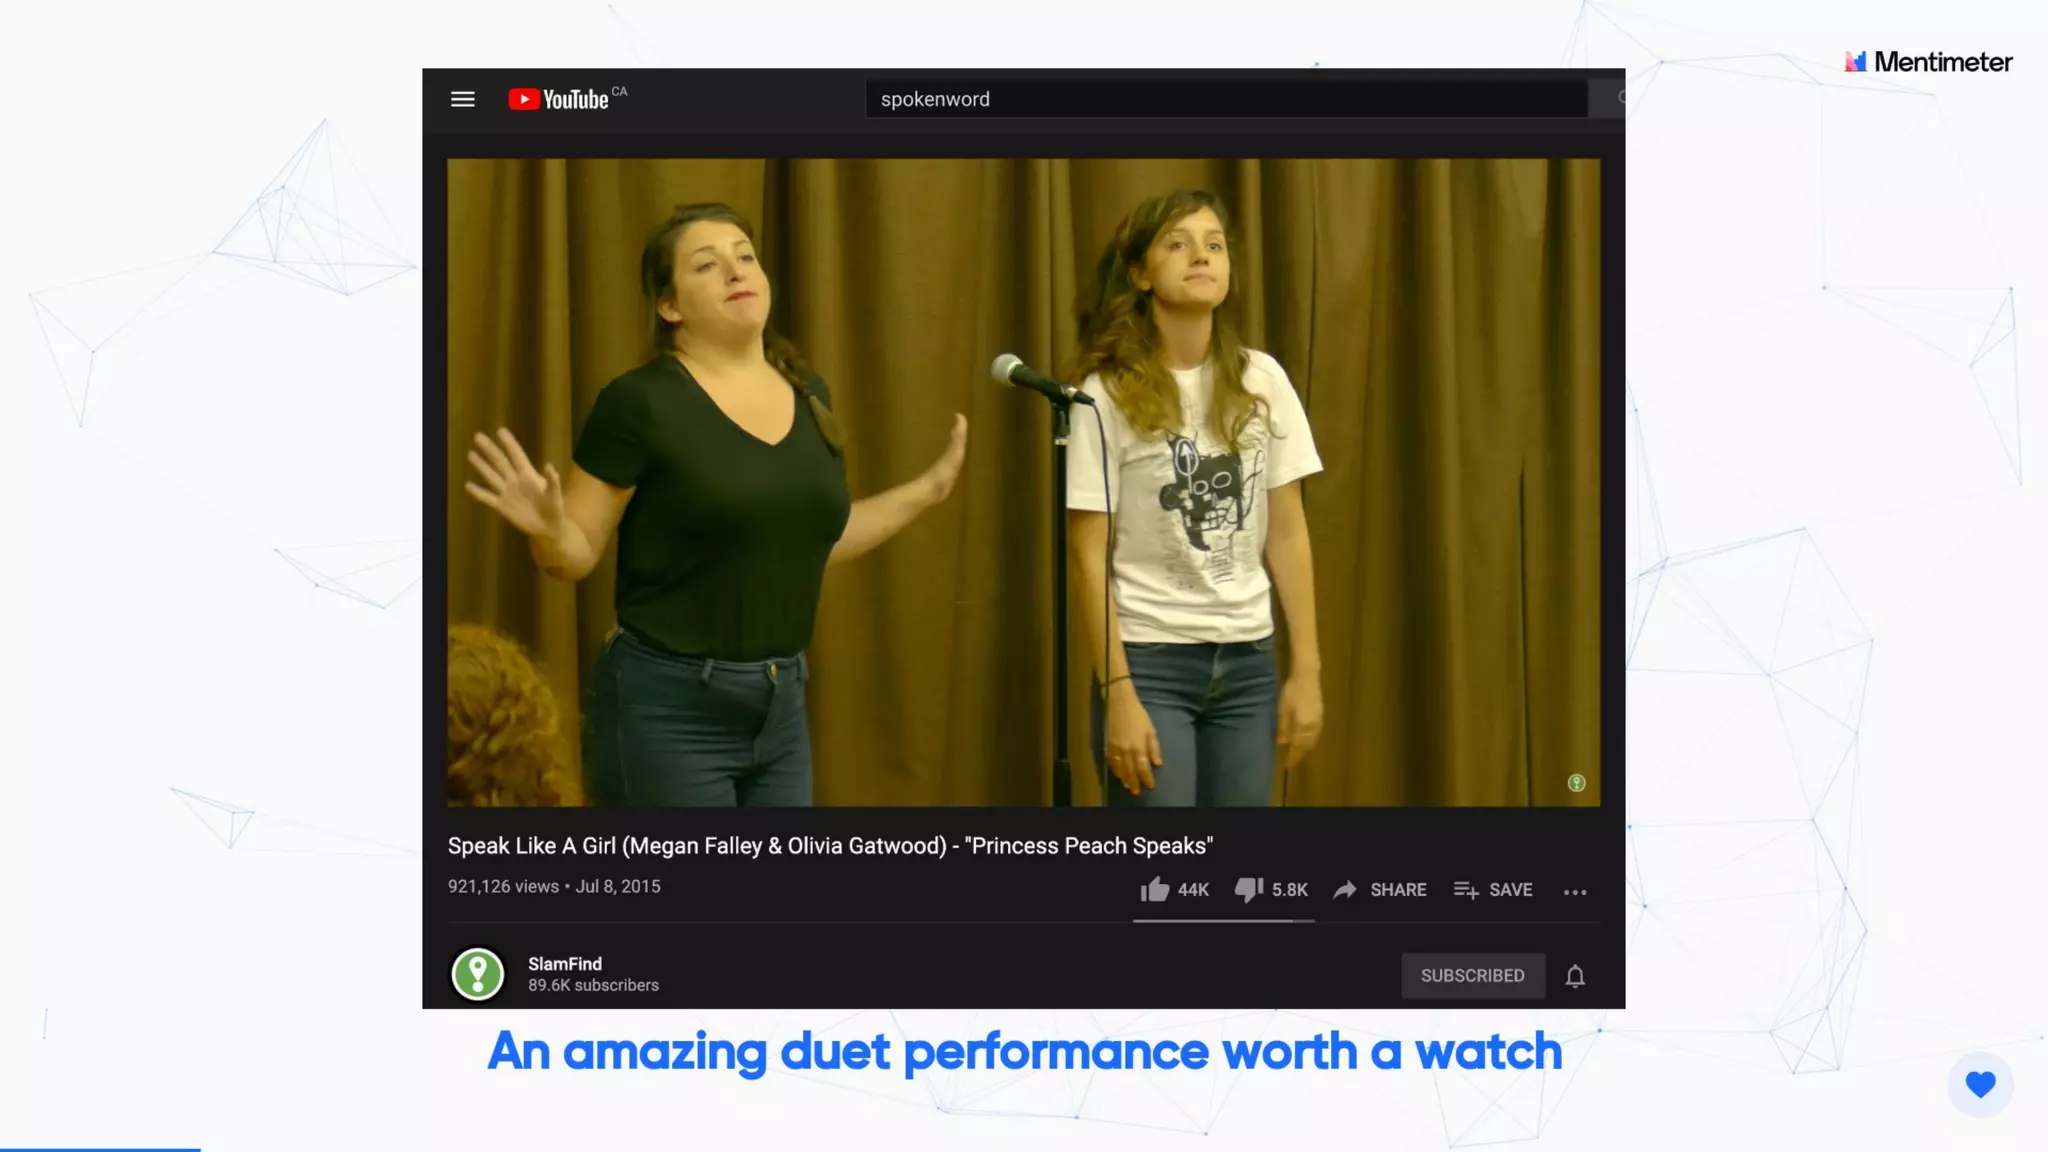Open the YouTube hamburger menu
Viewport: 2048px width, 1152px height.
[462, 99]
